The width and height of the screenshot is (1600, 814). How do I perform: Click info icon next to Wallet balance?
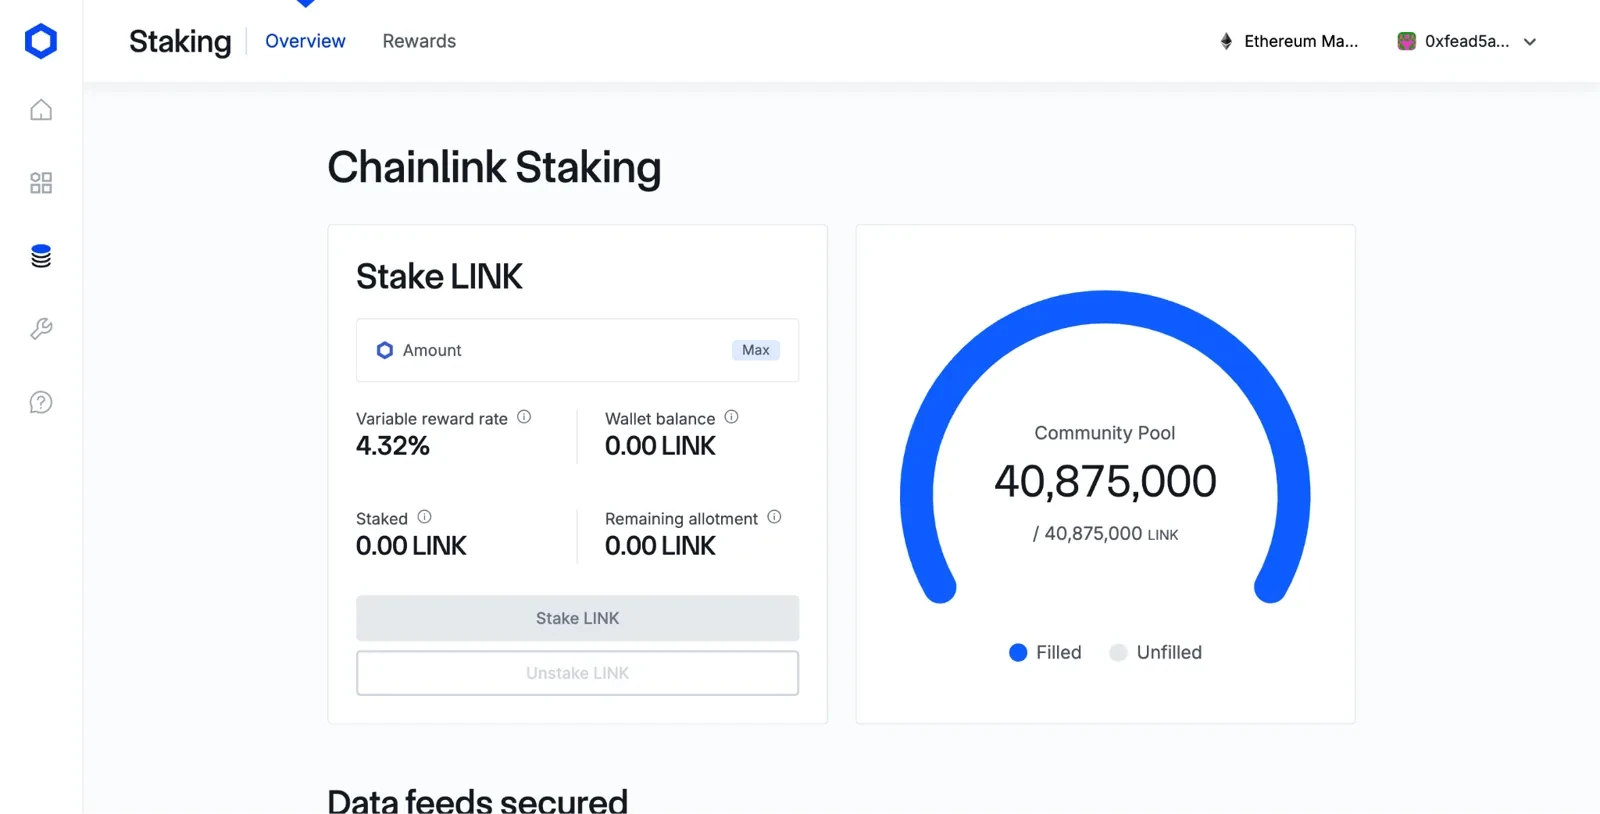tap(731, 417)
